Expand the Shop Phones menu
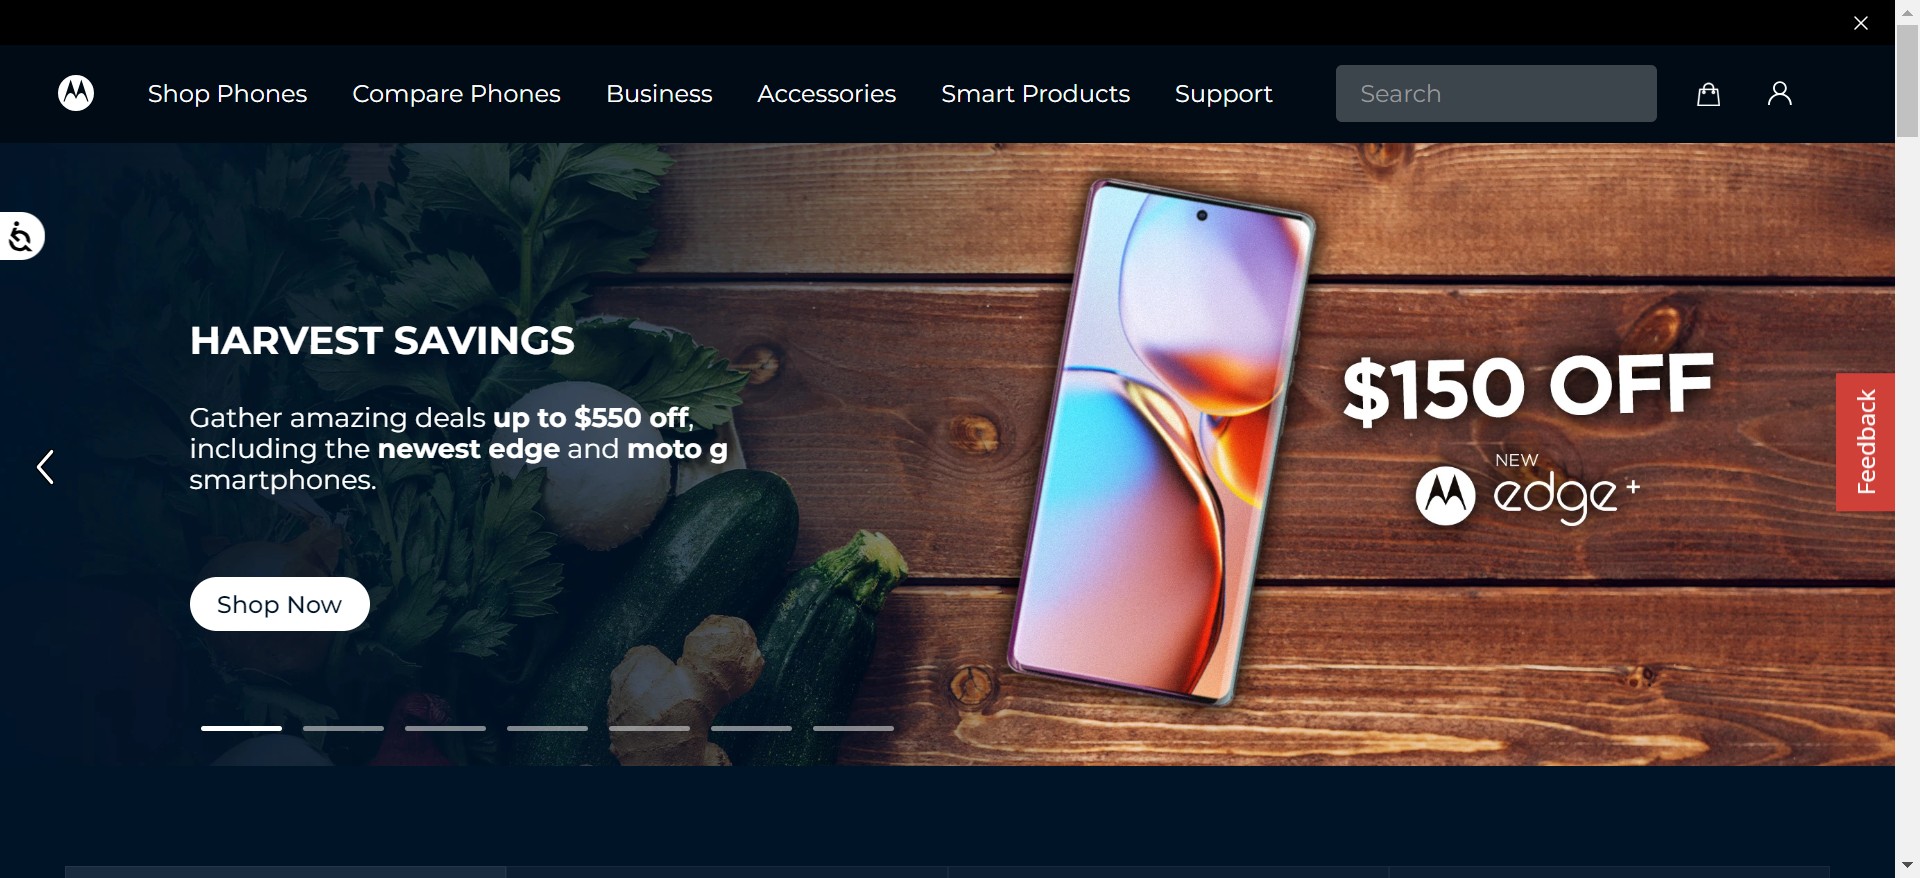 227,94
